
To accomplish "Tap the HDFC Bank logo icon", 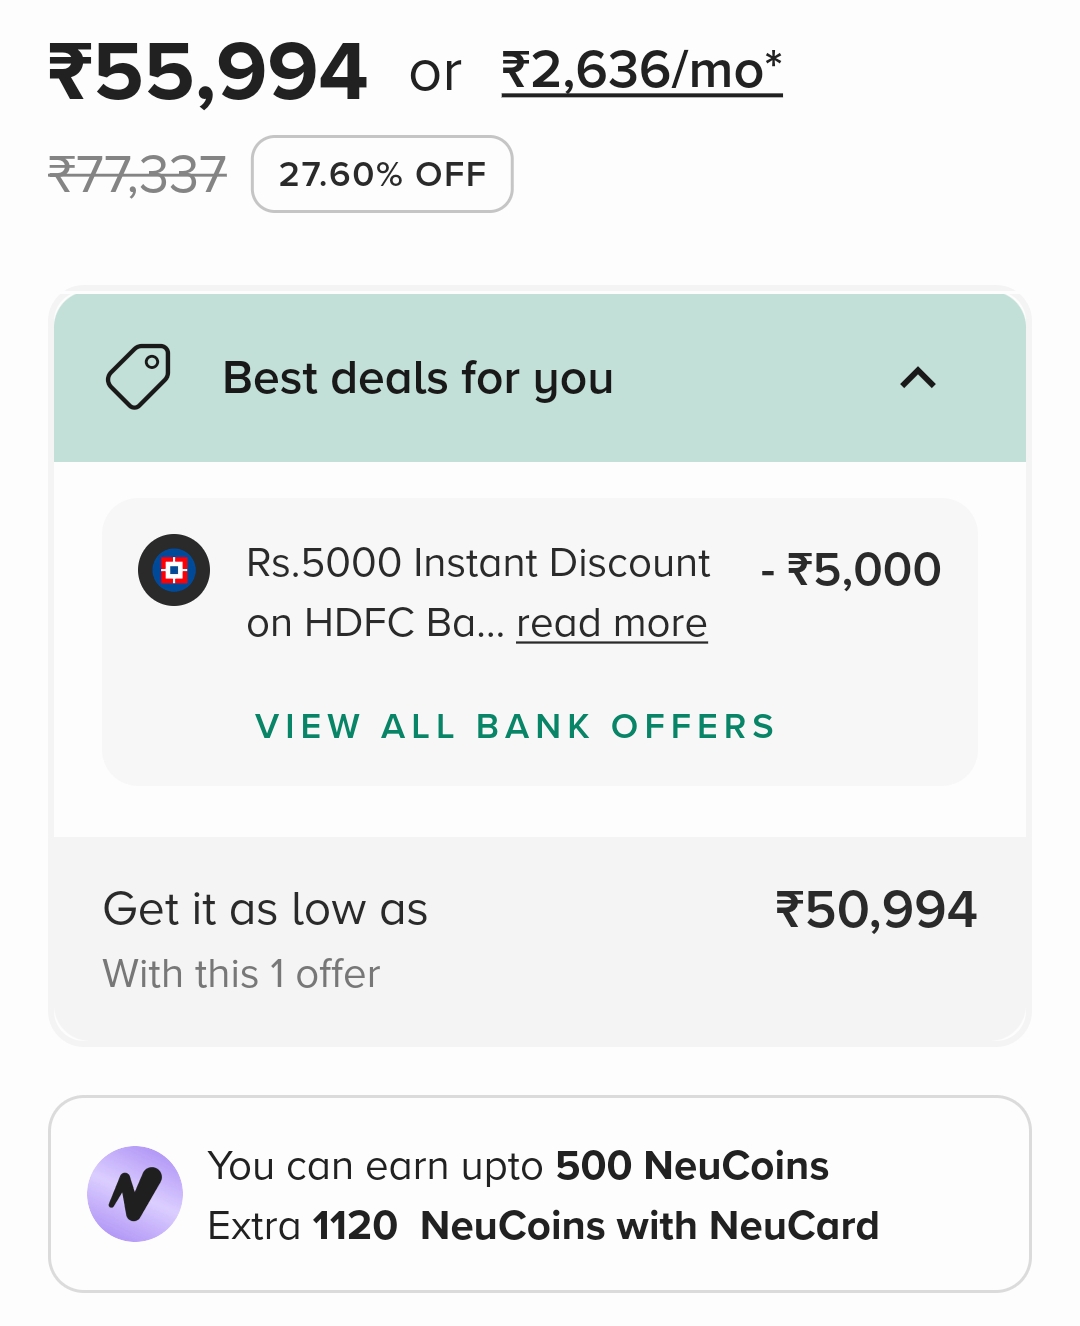I will (x=174, y=570).
